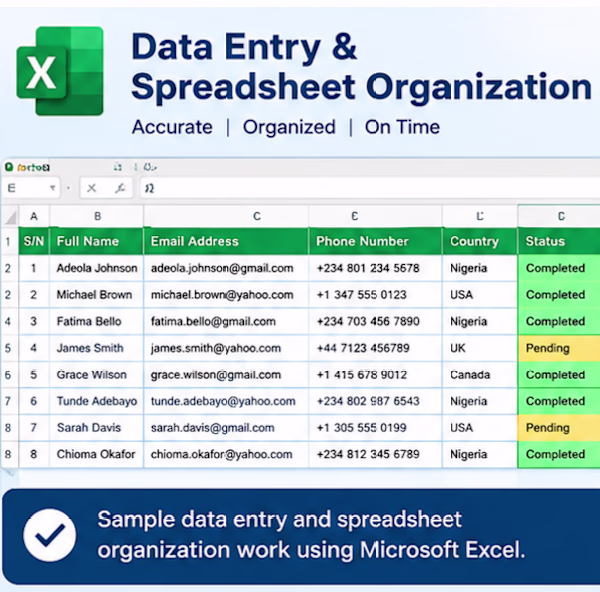
Task: Click the word Accurate in the tagline
Action: pyautogui.click(x=172, y=127)
